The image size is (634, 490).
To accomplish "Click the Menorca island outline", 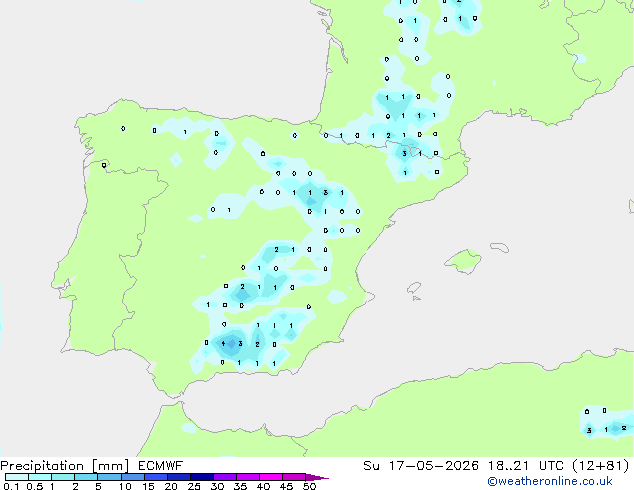I will tap(499, 247).
